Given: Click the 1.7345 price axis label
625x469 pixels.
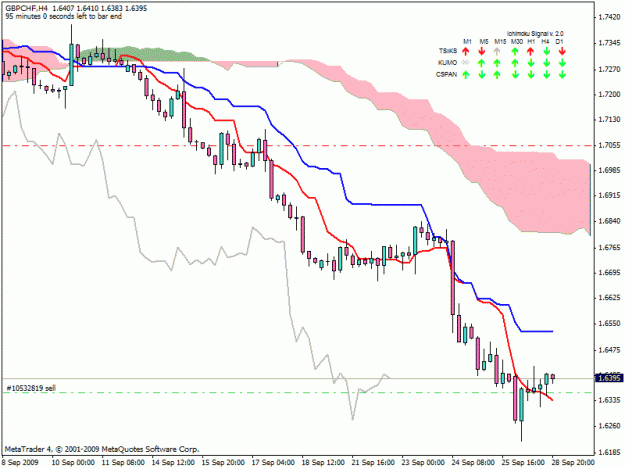Looking at the screenshot, I should pyautogui.click(x=610, y=43).
